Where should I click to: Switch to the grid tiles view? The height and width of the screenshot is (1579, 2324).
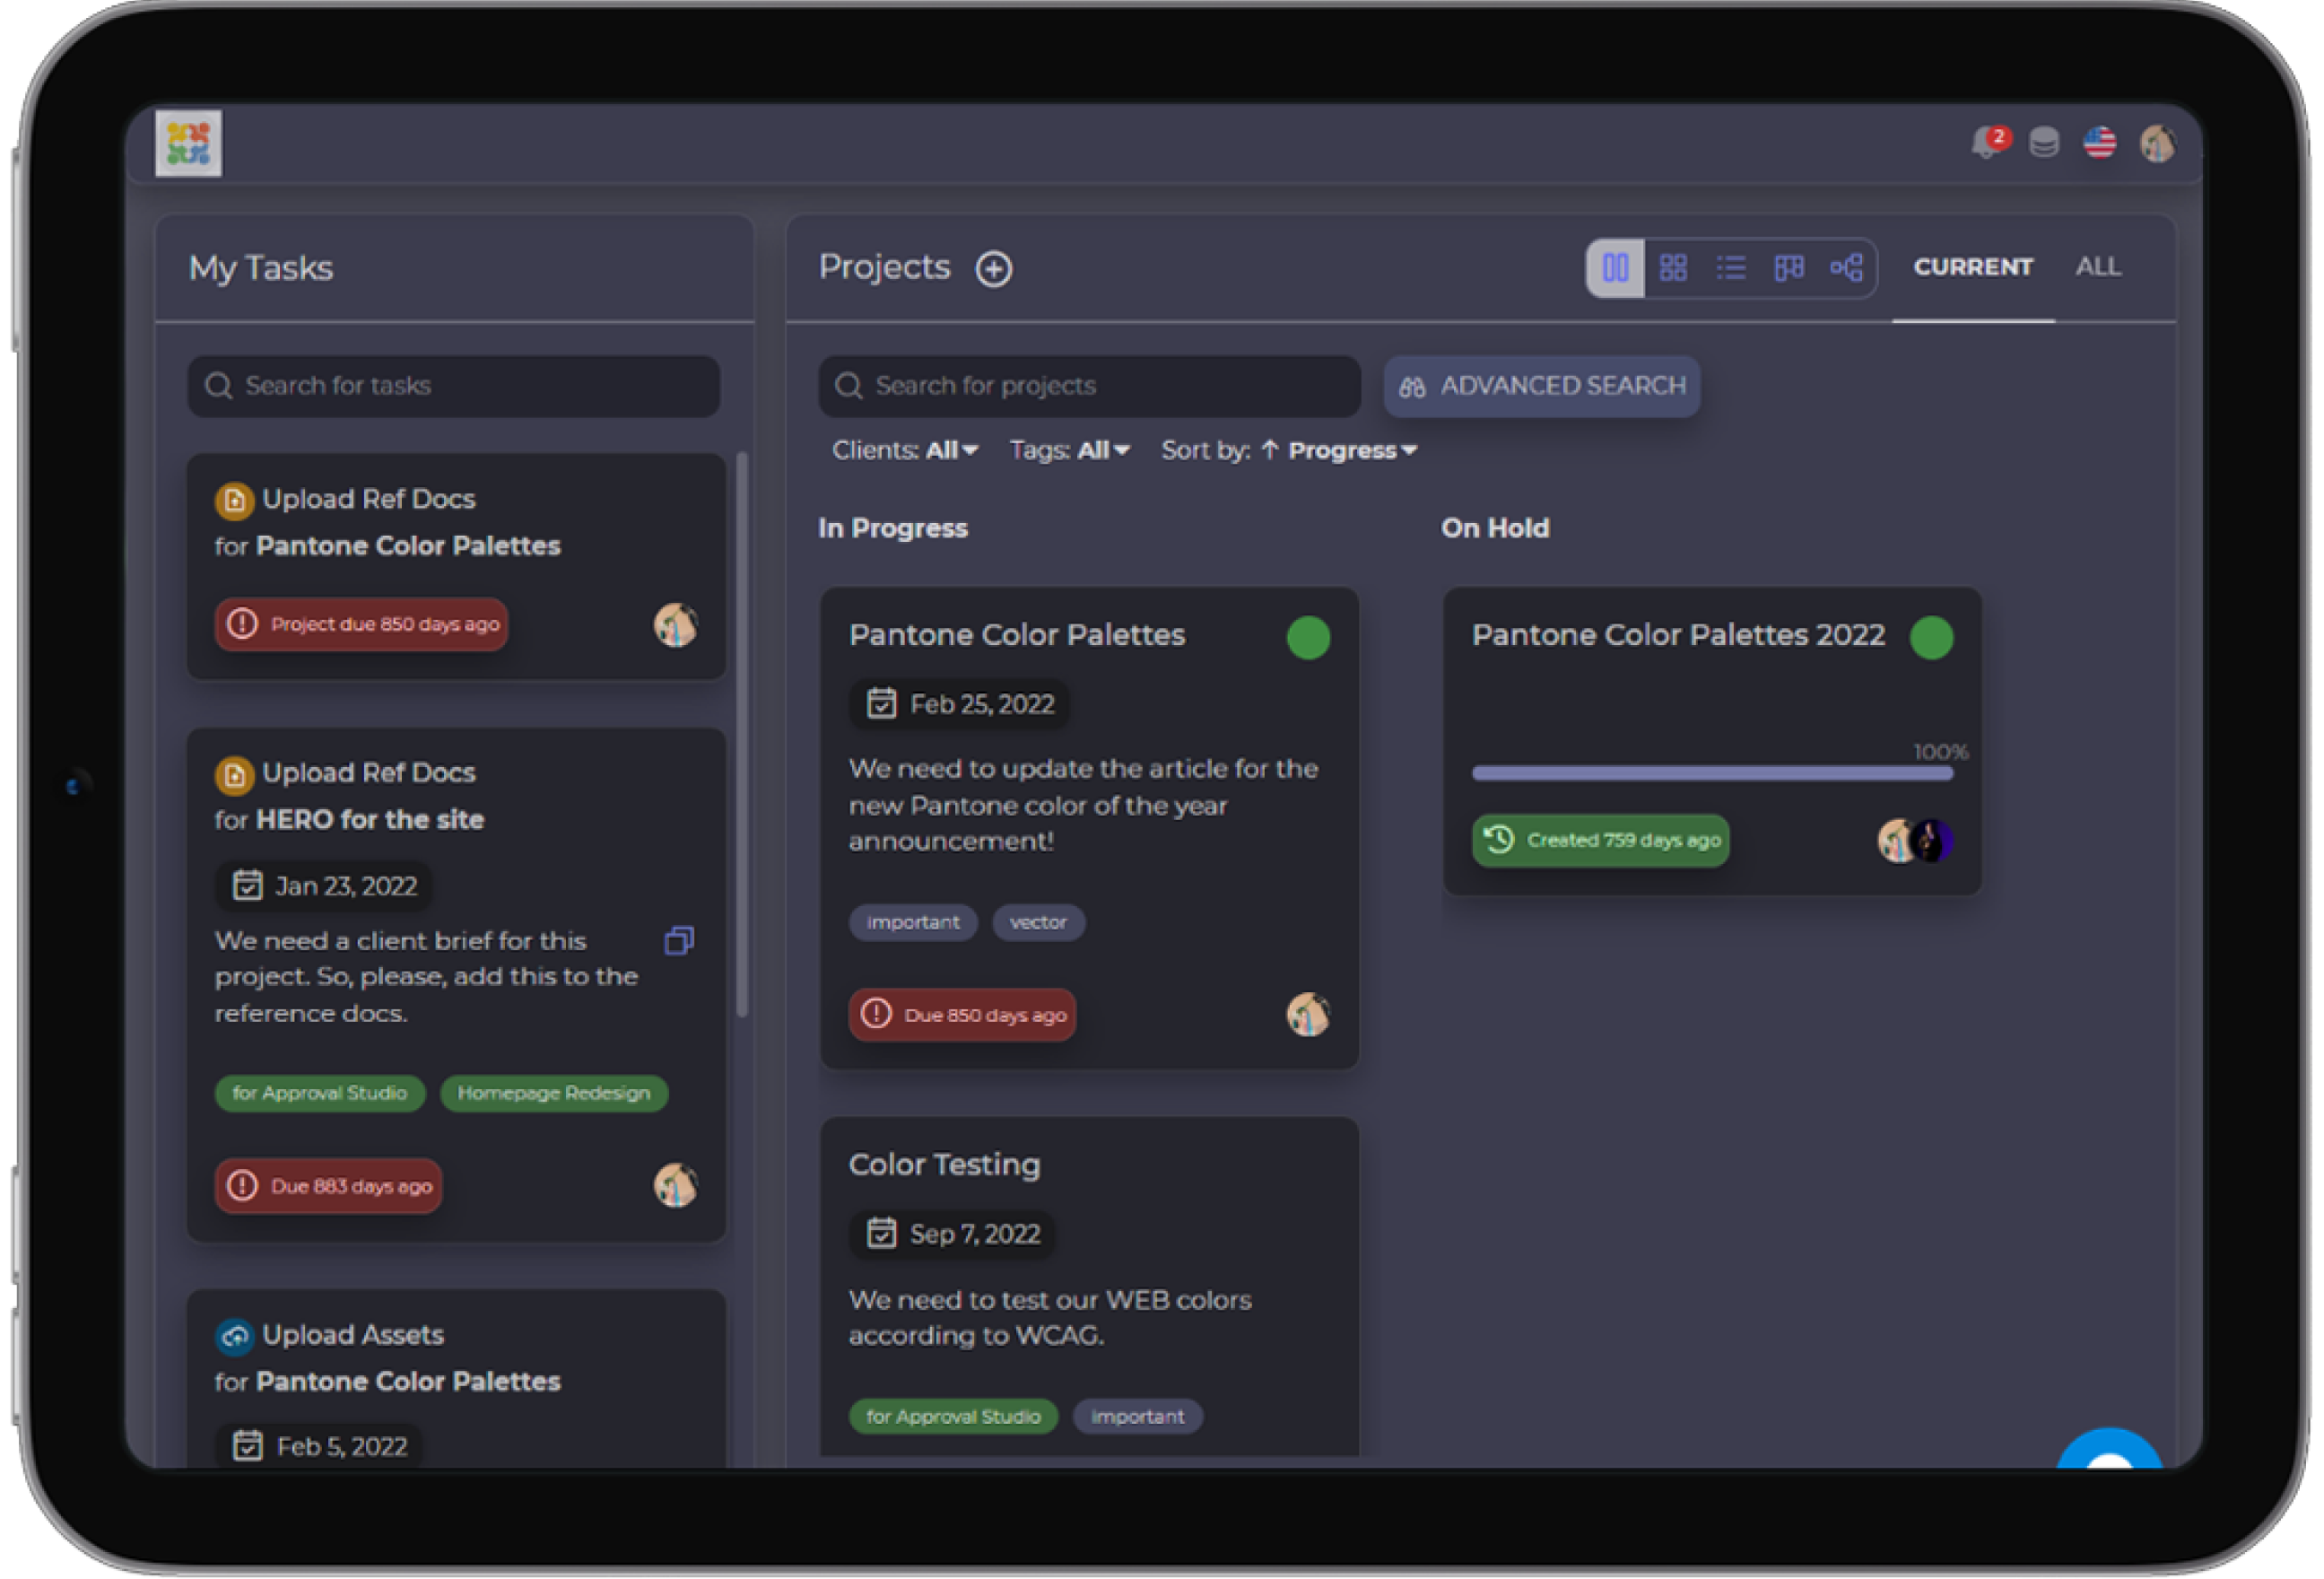point(1673,268)
